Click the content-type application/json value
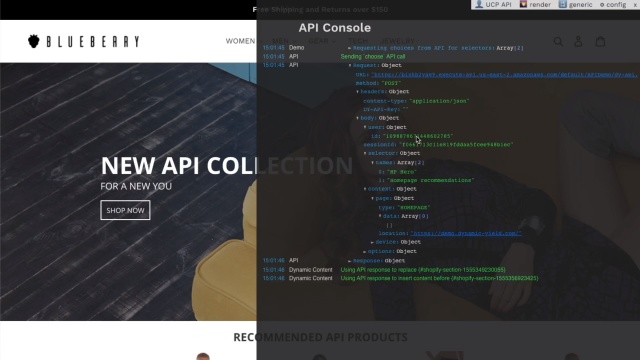The height and width of the screenshot is (360, 640). (x=439, y=101)
